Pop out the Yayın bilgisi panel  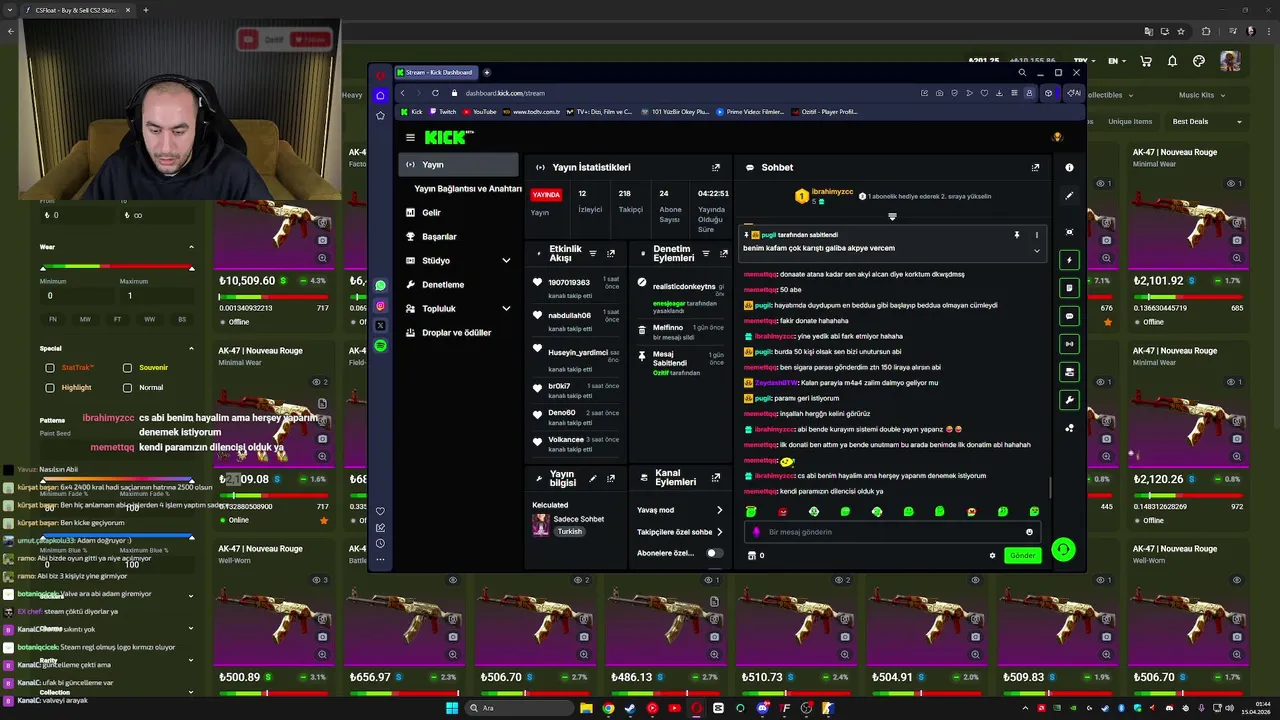coord(611,479)
